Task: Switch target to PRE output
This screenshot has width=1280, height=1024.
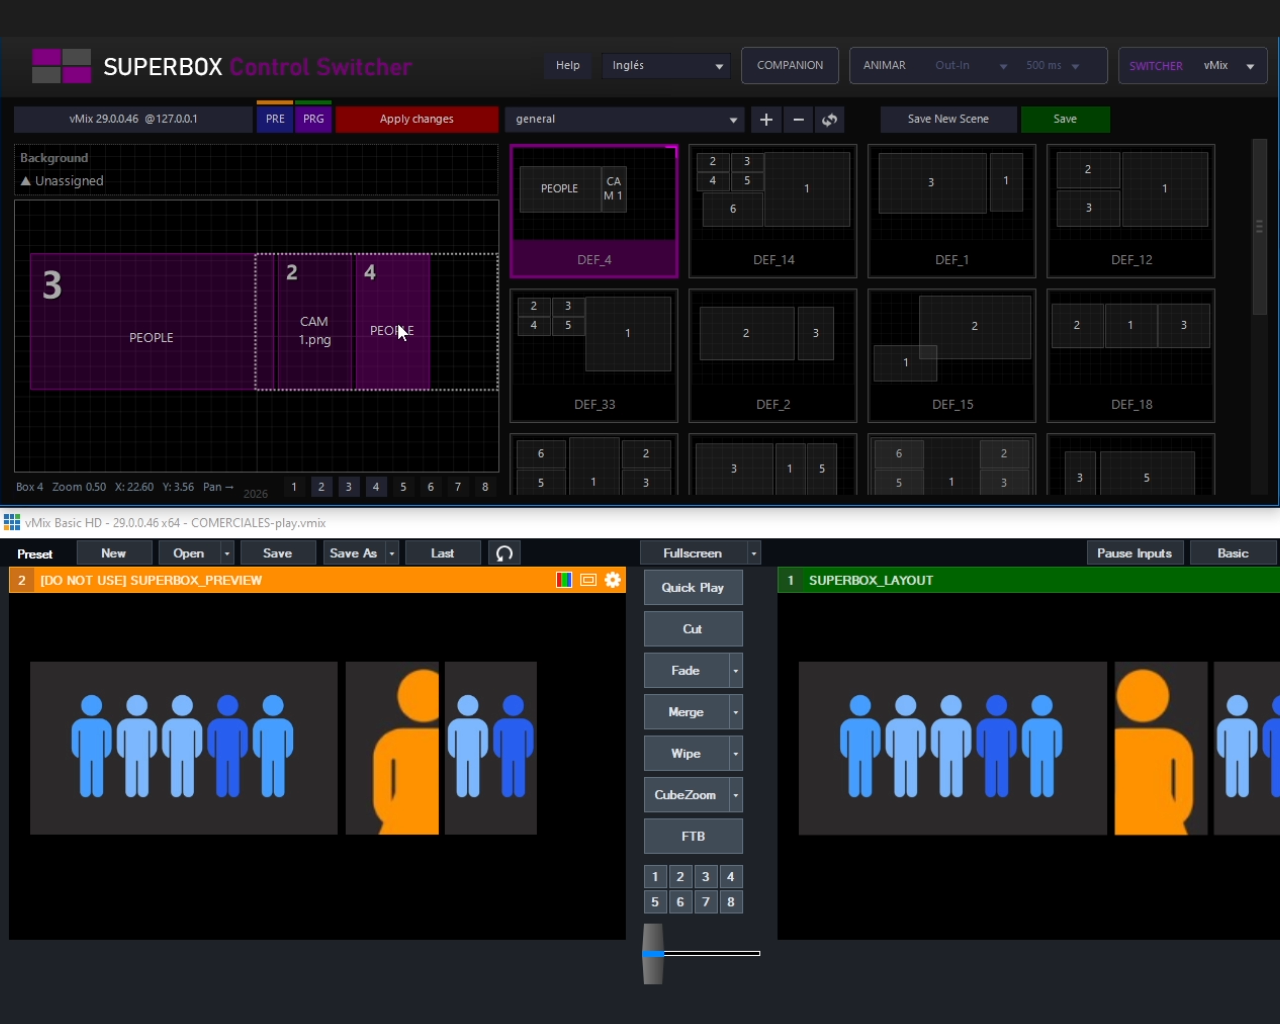Action: tap(275, 119)
